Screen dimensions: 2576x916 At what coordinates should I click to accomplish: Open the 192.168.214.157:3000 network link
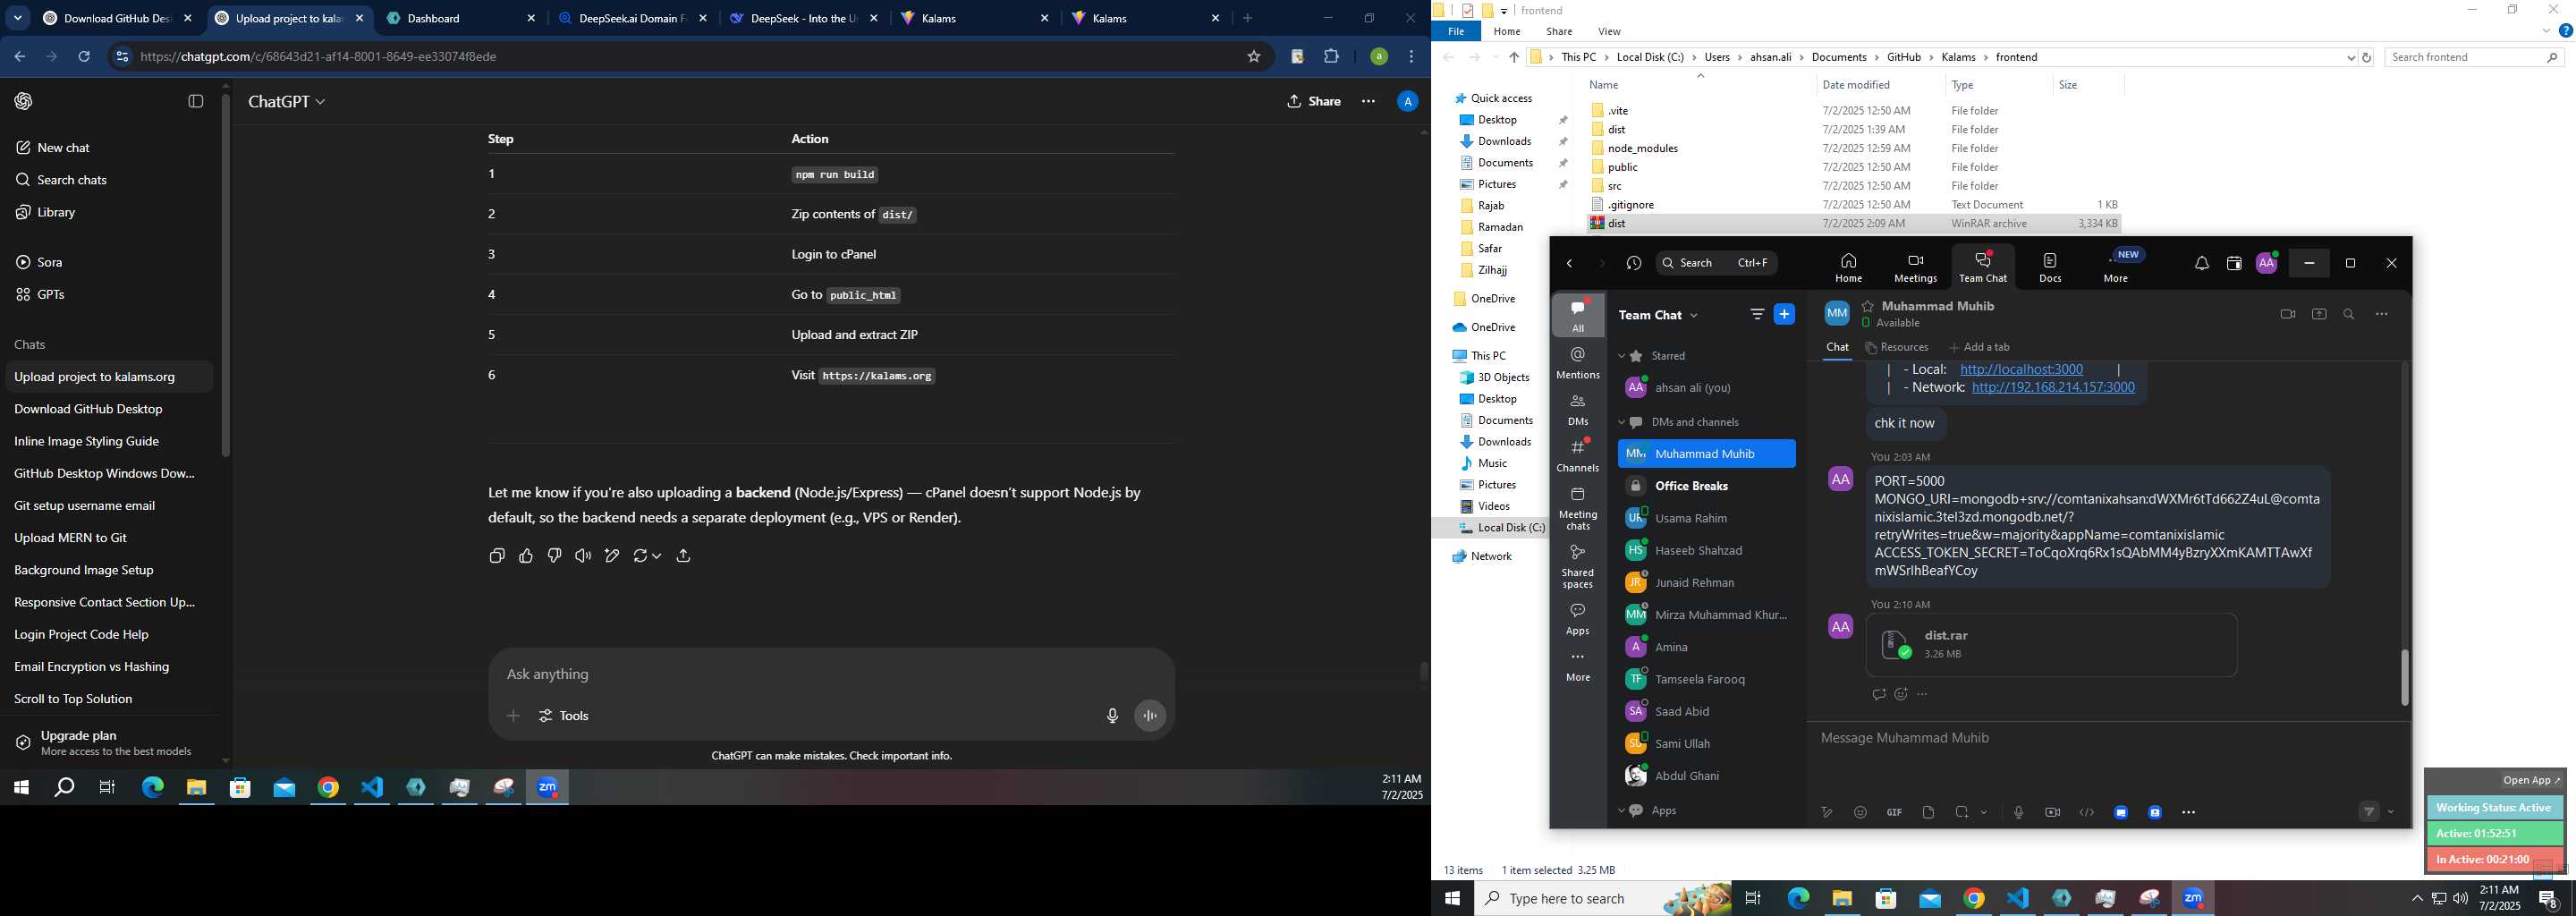pyautogui.click(x=2053, y=388)
